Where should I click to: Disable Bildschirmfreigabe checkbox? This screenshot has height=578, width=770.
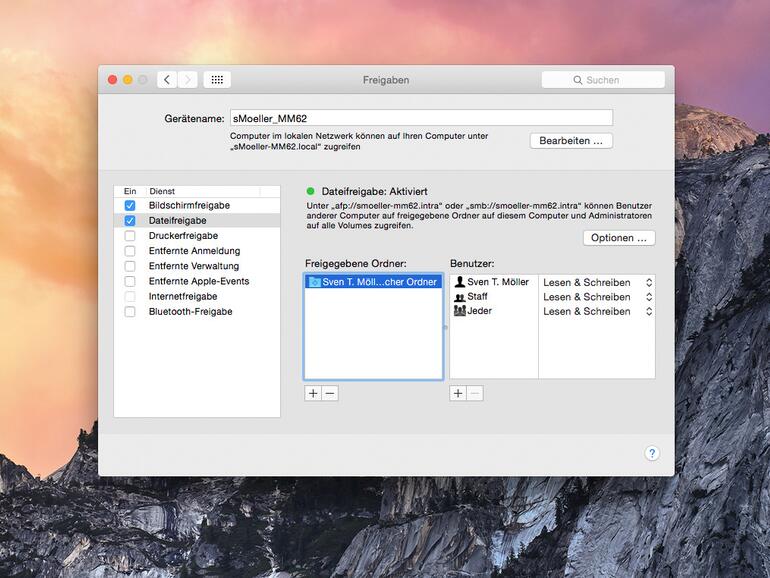tap(130, 205)
